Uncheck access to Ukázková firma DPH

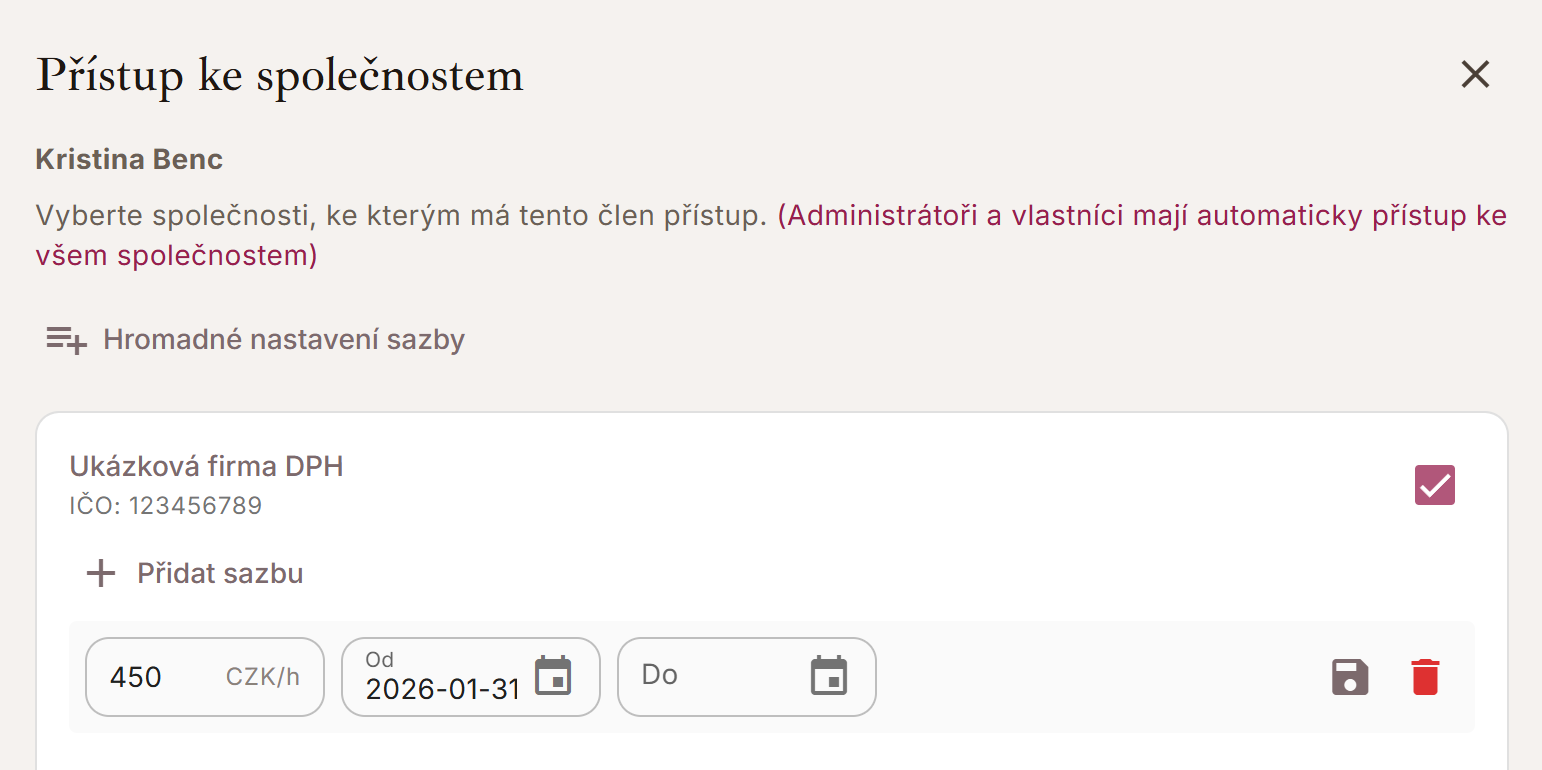pyautogui.click(x=1434, y=485)
